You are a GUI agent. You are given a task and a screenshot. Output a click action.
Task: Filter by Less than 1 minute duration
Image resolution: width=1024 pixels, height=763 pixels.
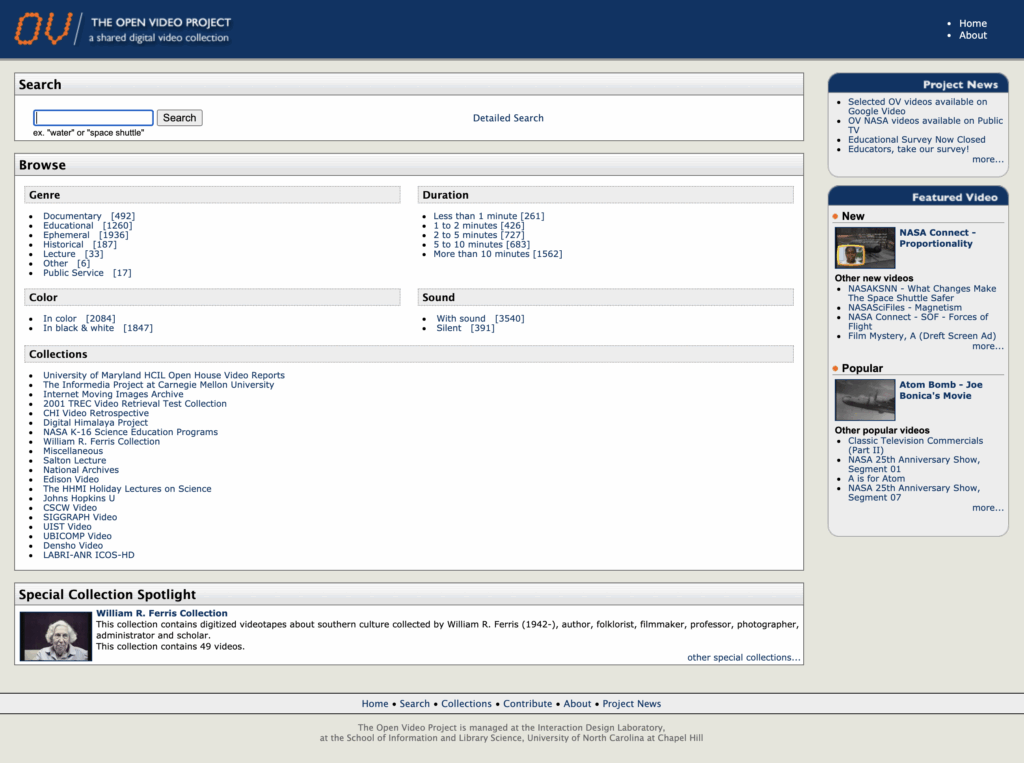click(x=475, y=216)
